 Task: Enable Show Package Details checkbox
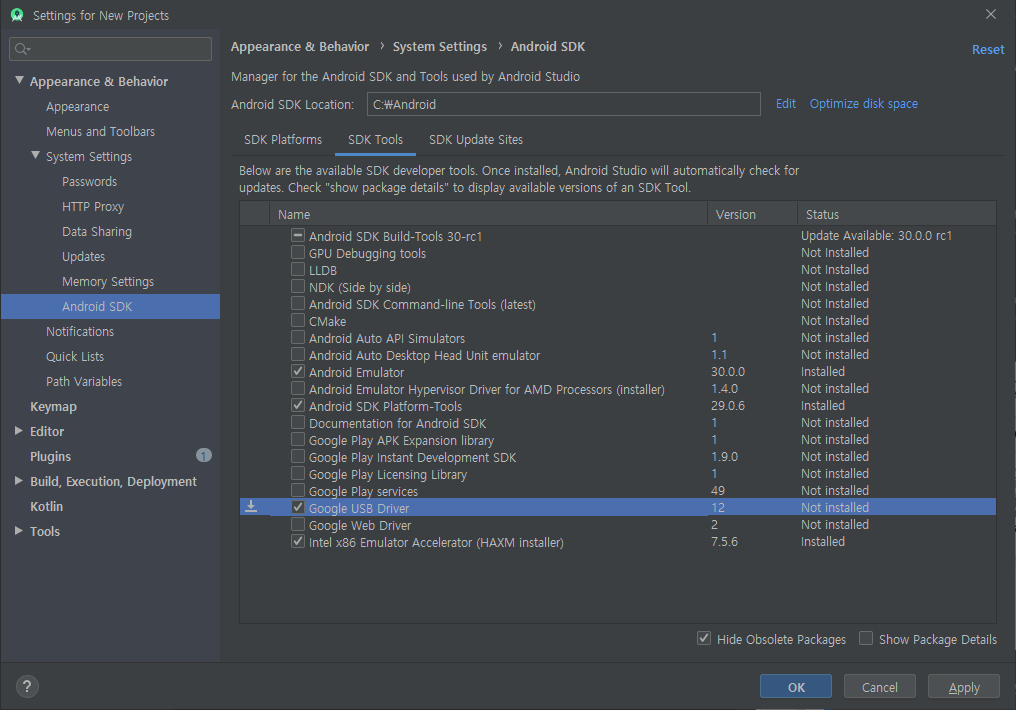pyautogui.click(x=866, y=638)
